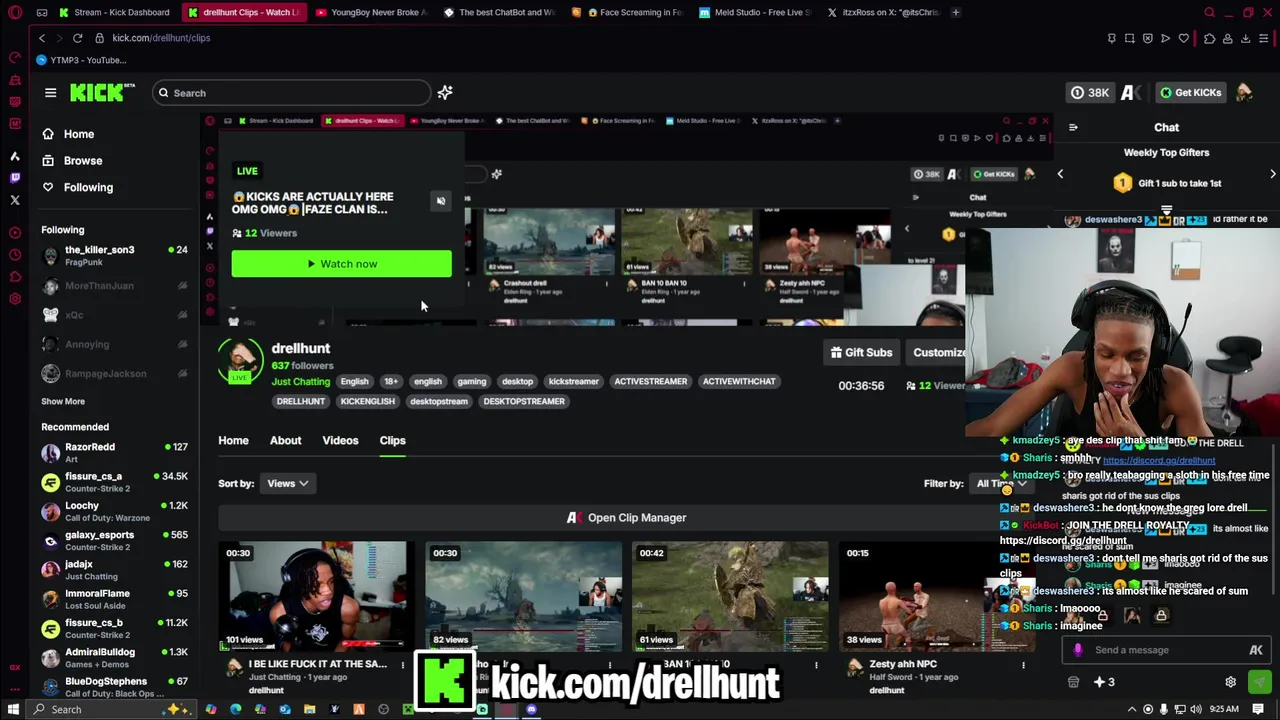
Task: Click the browser heart bookmark icon
Action: coord(1184,38)
